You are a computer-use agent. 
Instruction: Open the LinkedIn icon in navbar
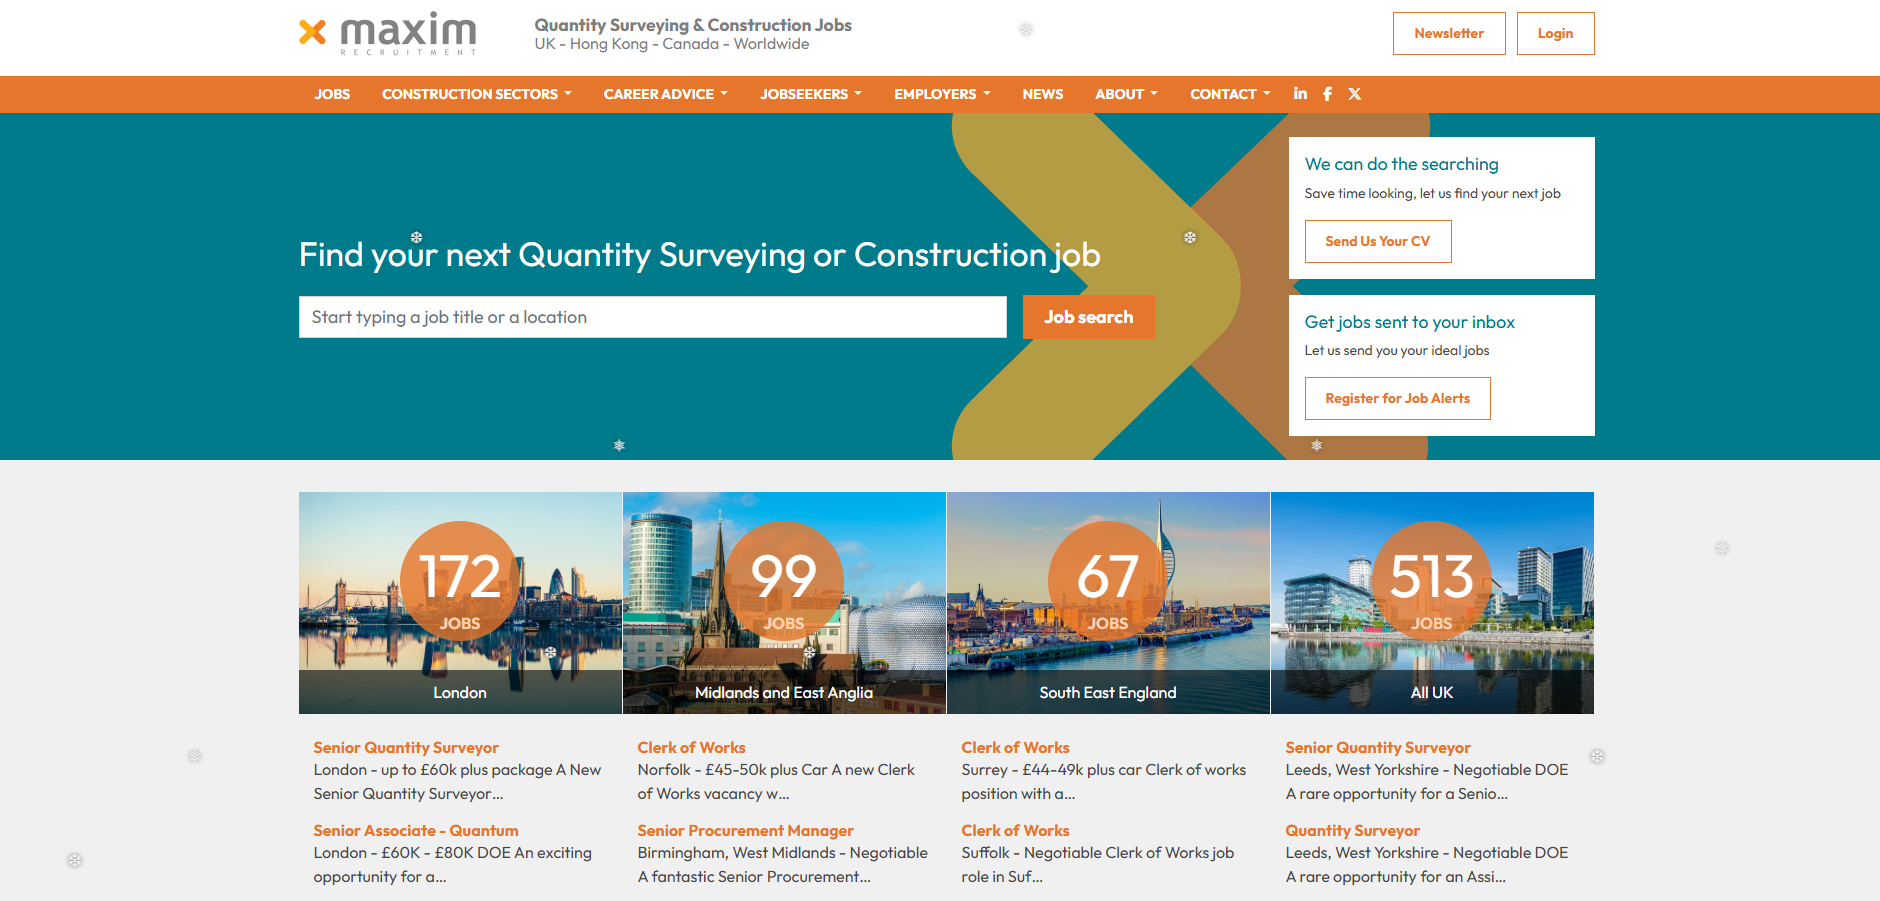(x=1300, y=93)
